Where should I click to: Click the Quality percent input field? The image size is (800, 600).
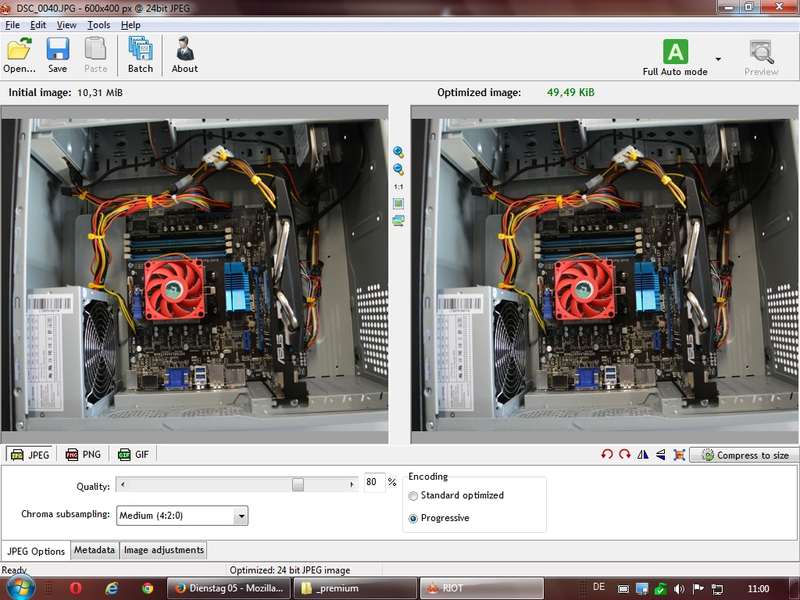374,482
